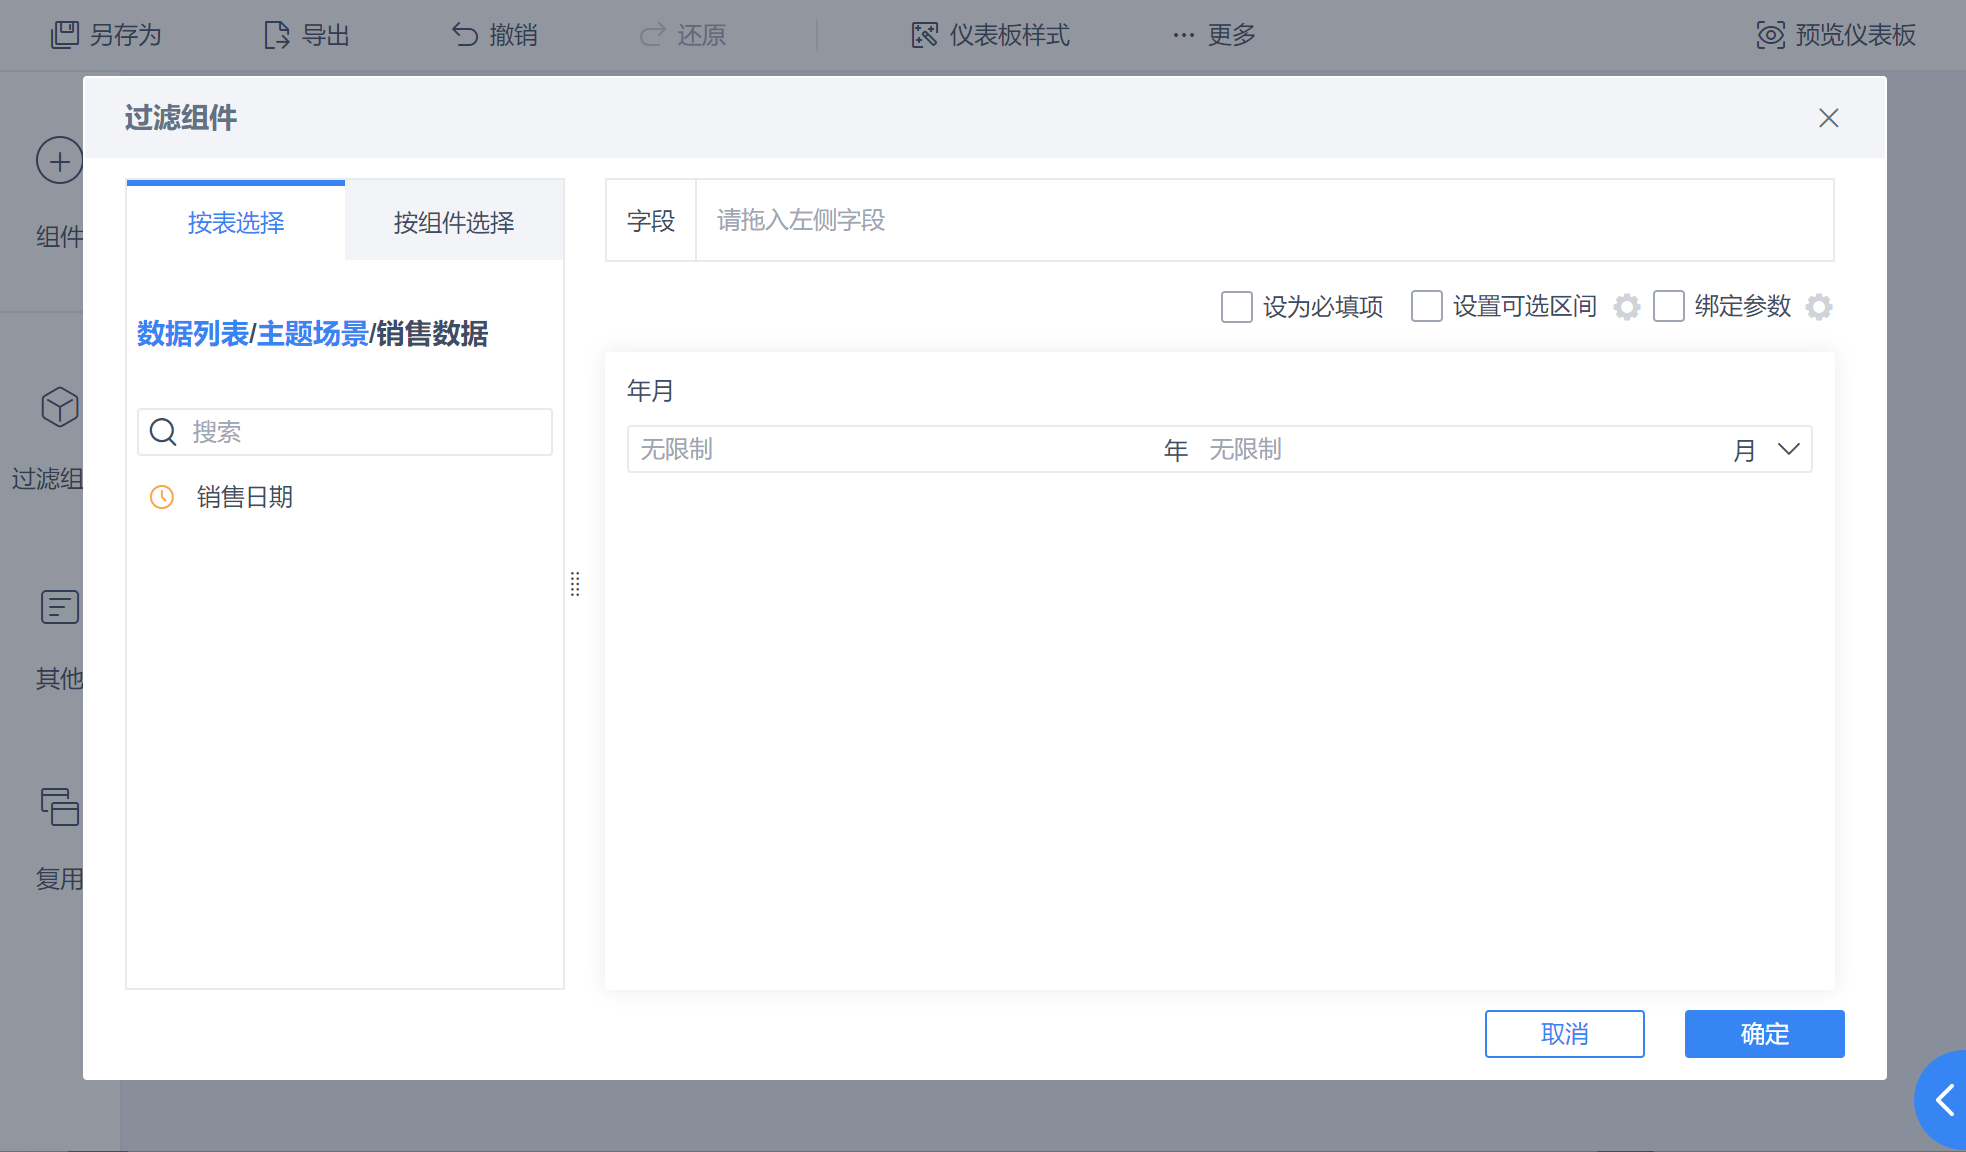Click the Export icon in top toolbar
The height and width of the screenshot is (1152, 1966).
point(277,35)
